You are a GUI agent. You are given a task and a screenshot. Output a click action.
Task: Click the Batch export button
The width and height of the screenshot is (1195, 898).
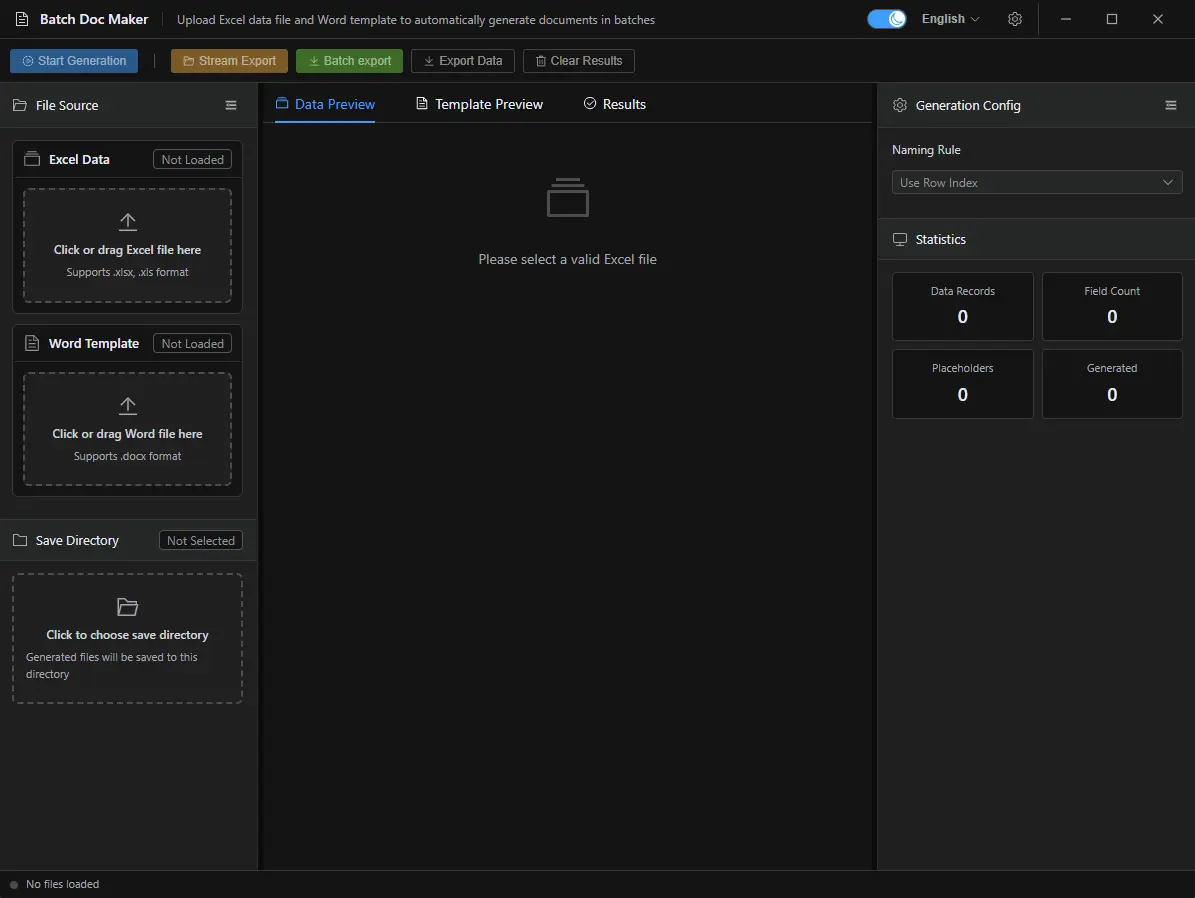coord(349,61)
